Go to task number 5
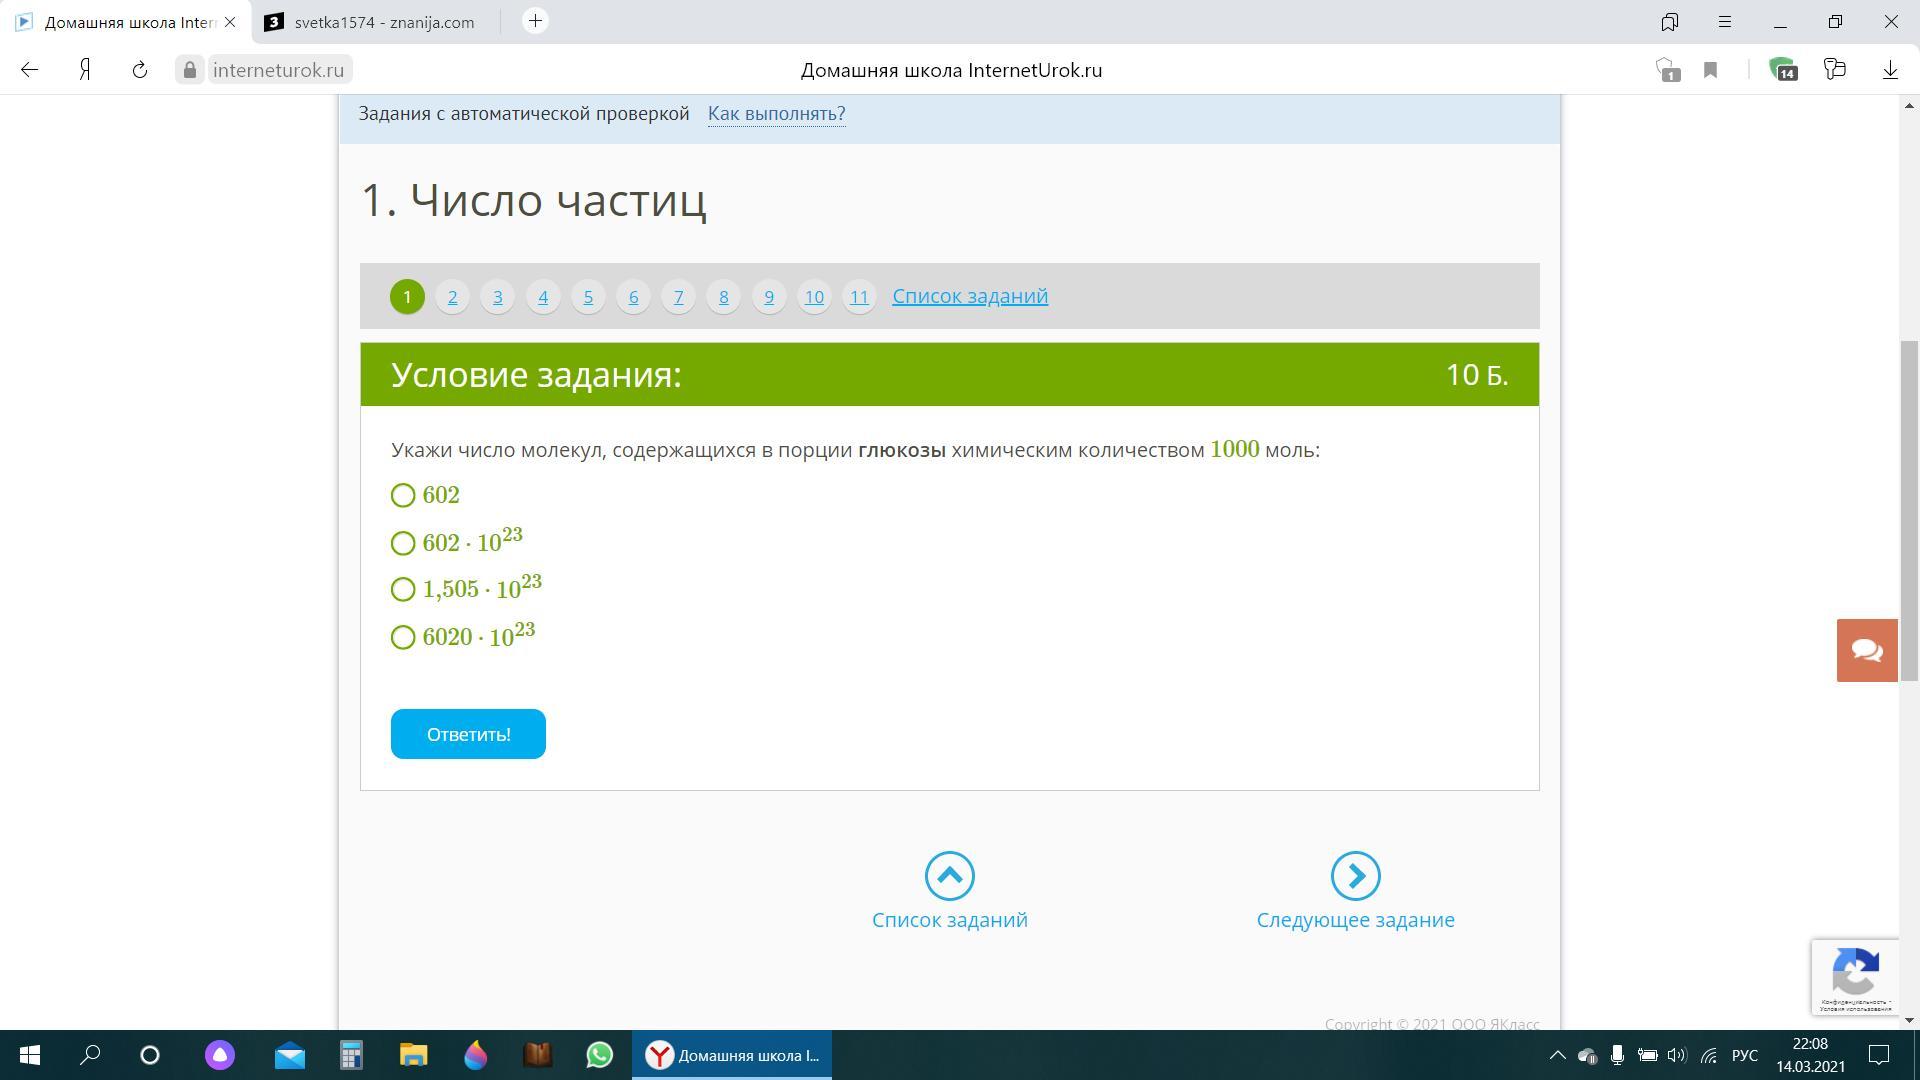1920x1080 pixels. coord(588,297)
